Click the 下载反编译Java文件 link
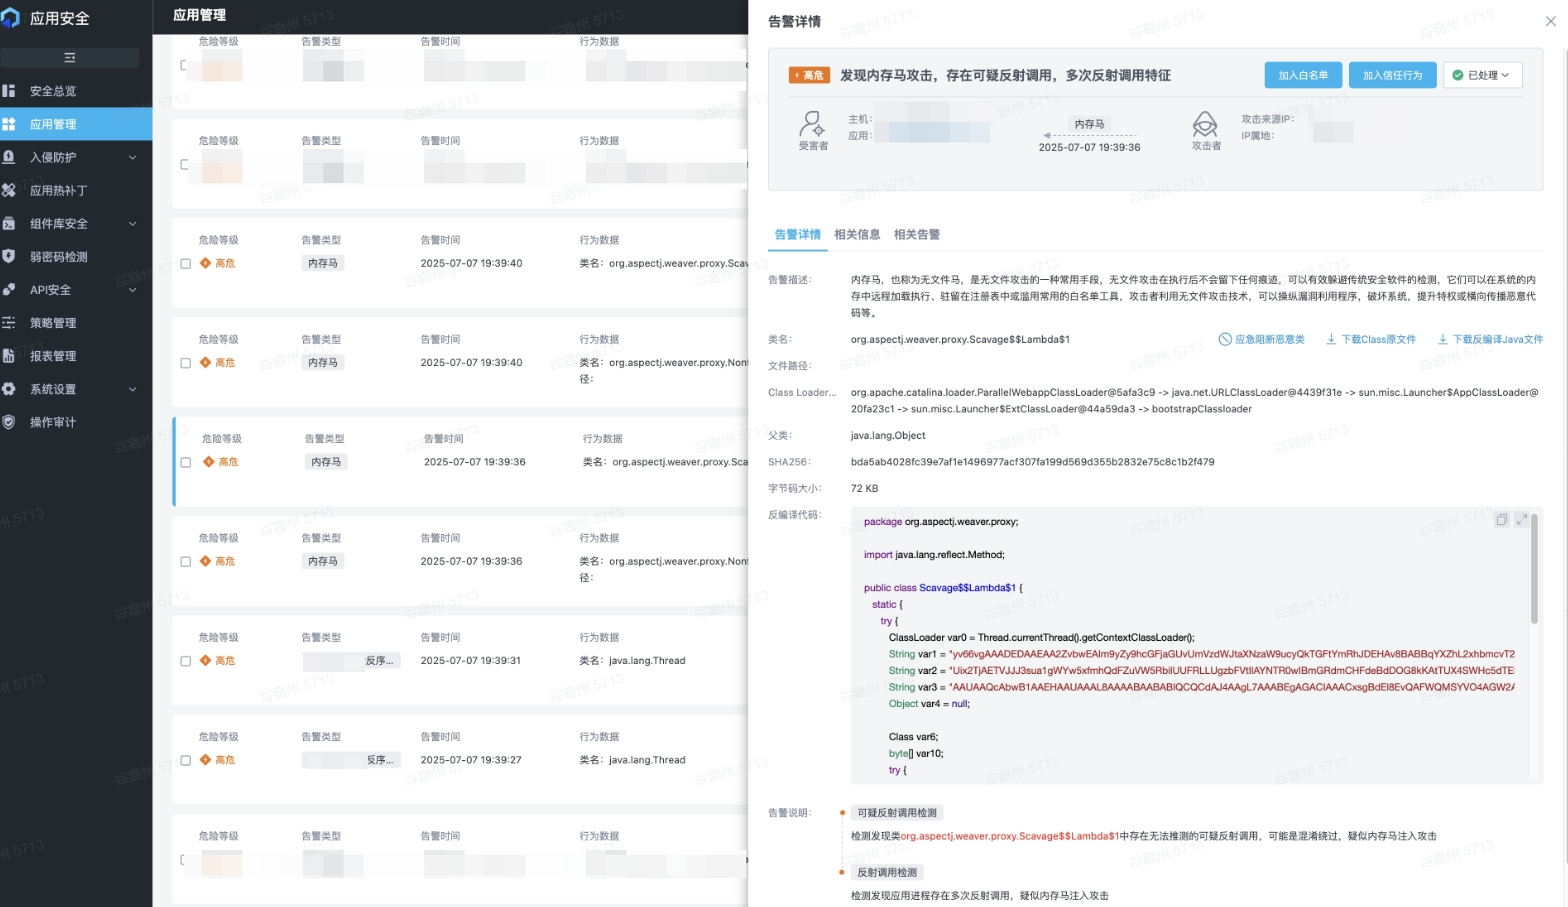 [1490, 339]
